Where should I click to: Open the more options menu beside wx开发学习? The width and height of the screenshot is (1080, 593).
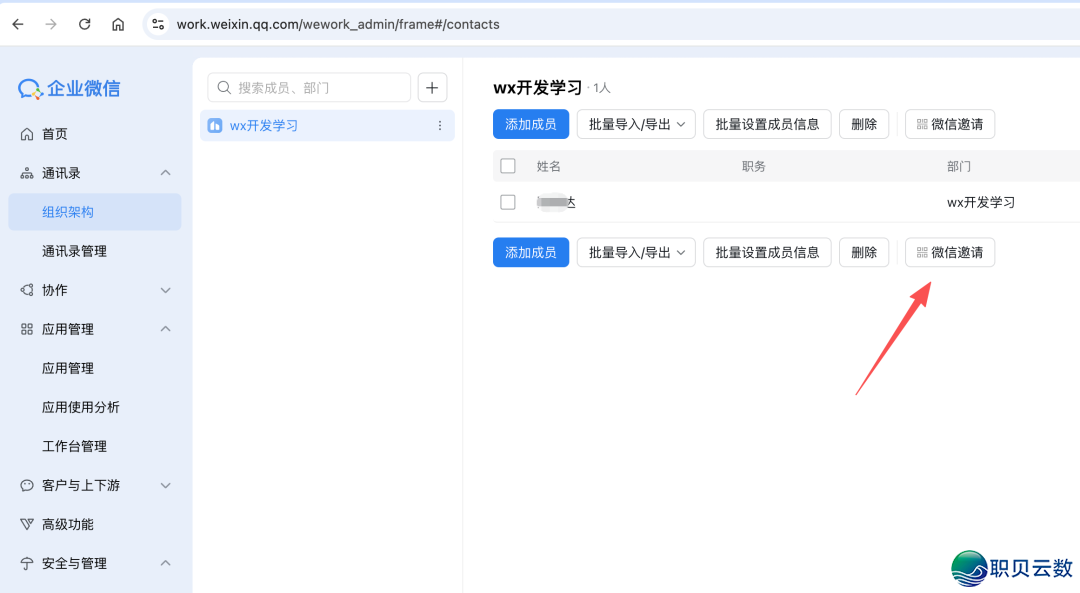tap(438, 125)
